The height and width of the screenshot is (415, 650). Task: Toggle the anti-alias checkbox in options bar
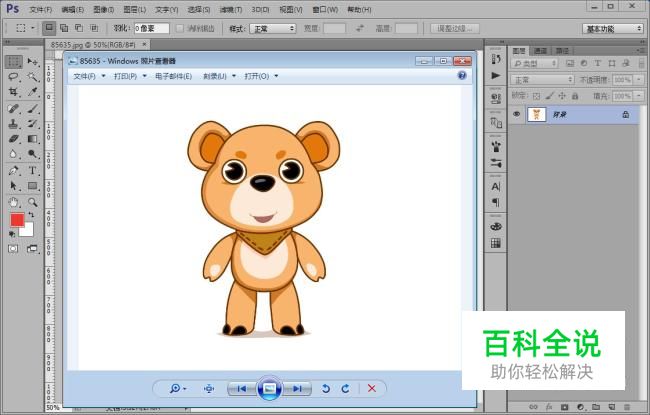(x=179, y=29)
